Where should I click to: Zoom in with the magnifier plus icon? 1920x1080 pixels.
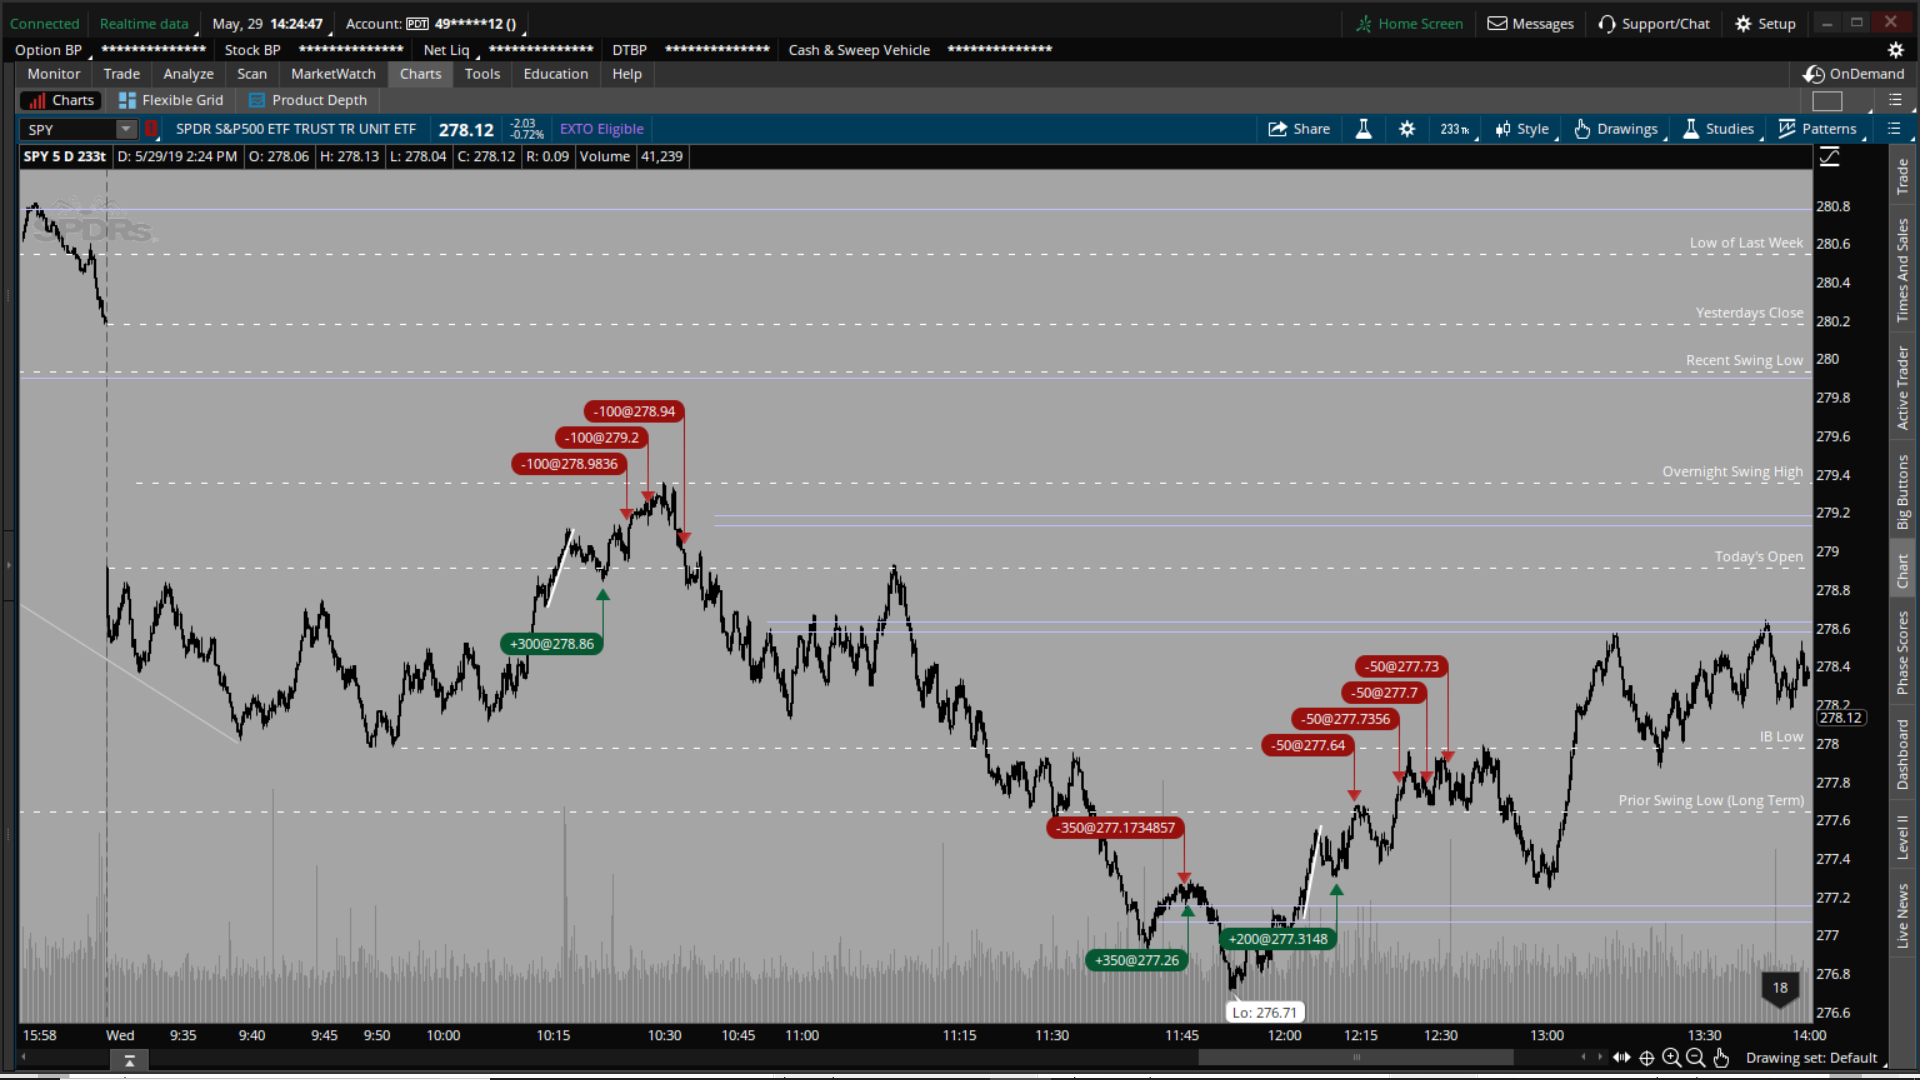(1671, 1058)
